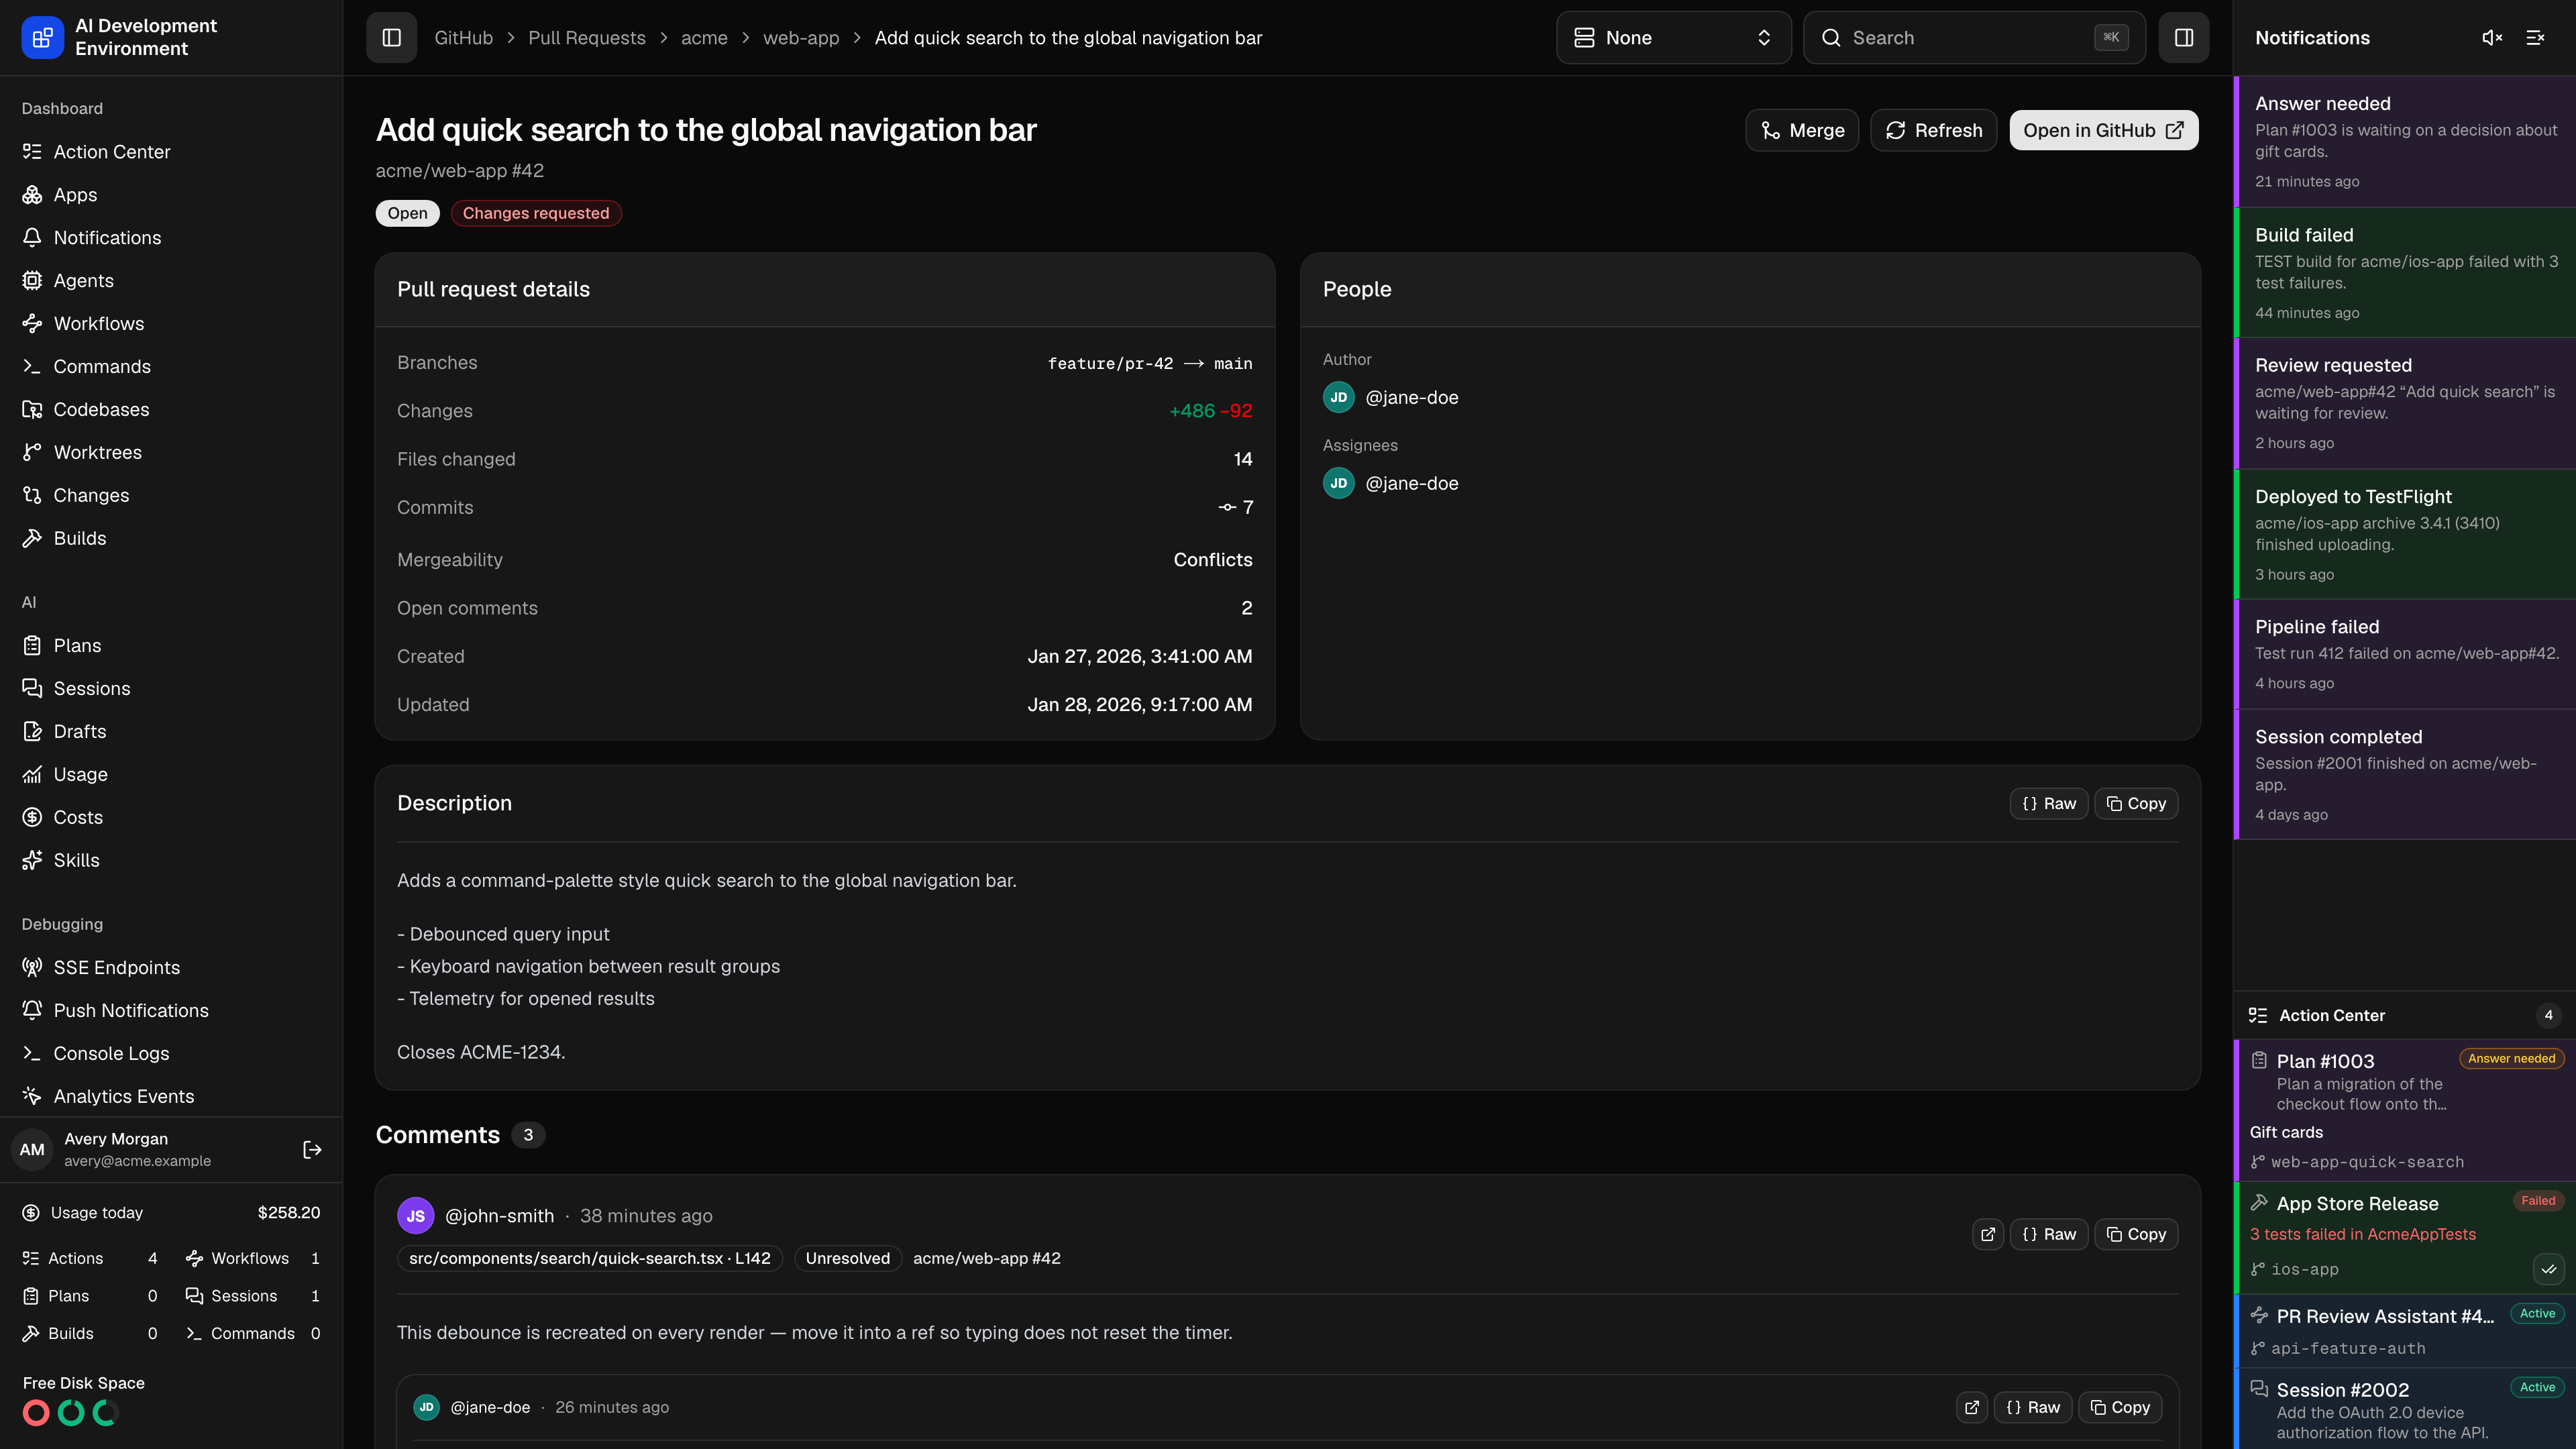
Task: Show raw description
Action: (2049, 804)
